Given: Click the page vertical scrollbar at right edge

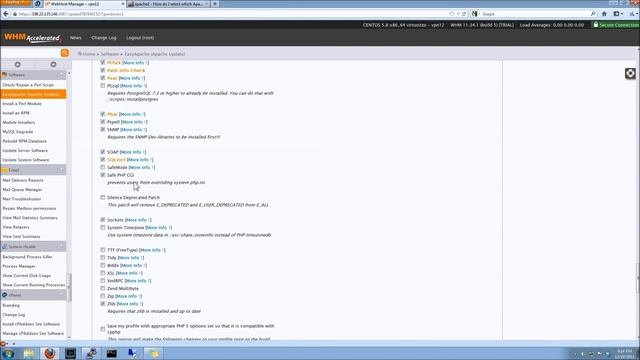Looking at the screenshot, I should [x=638, y=278].
